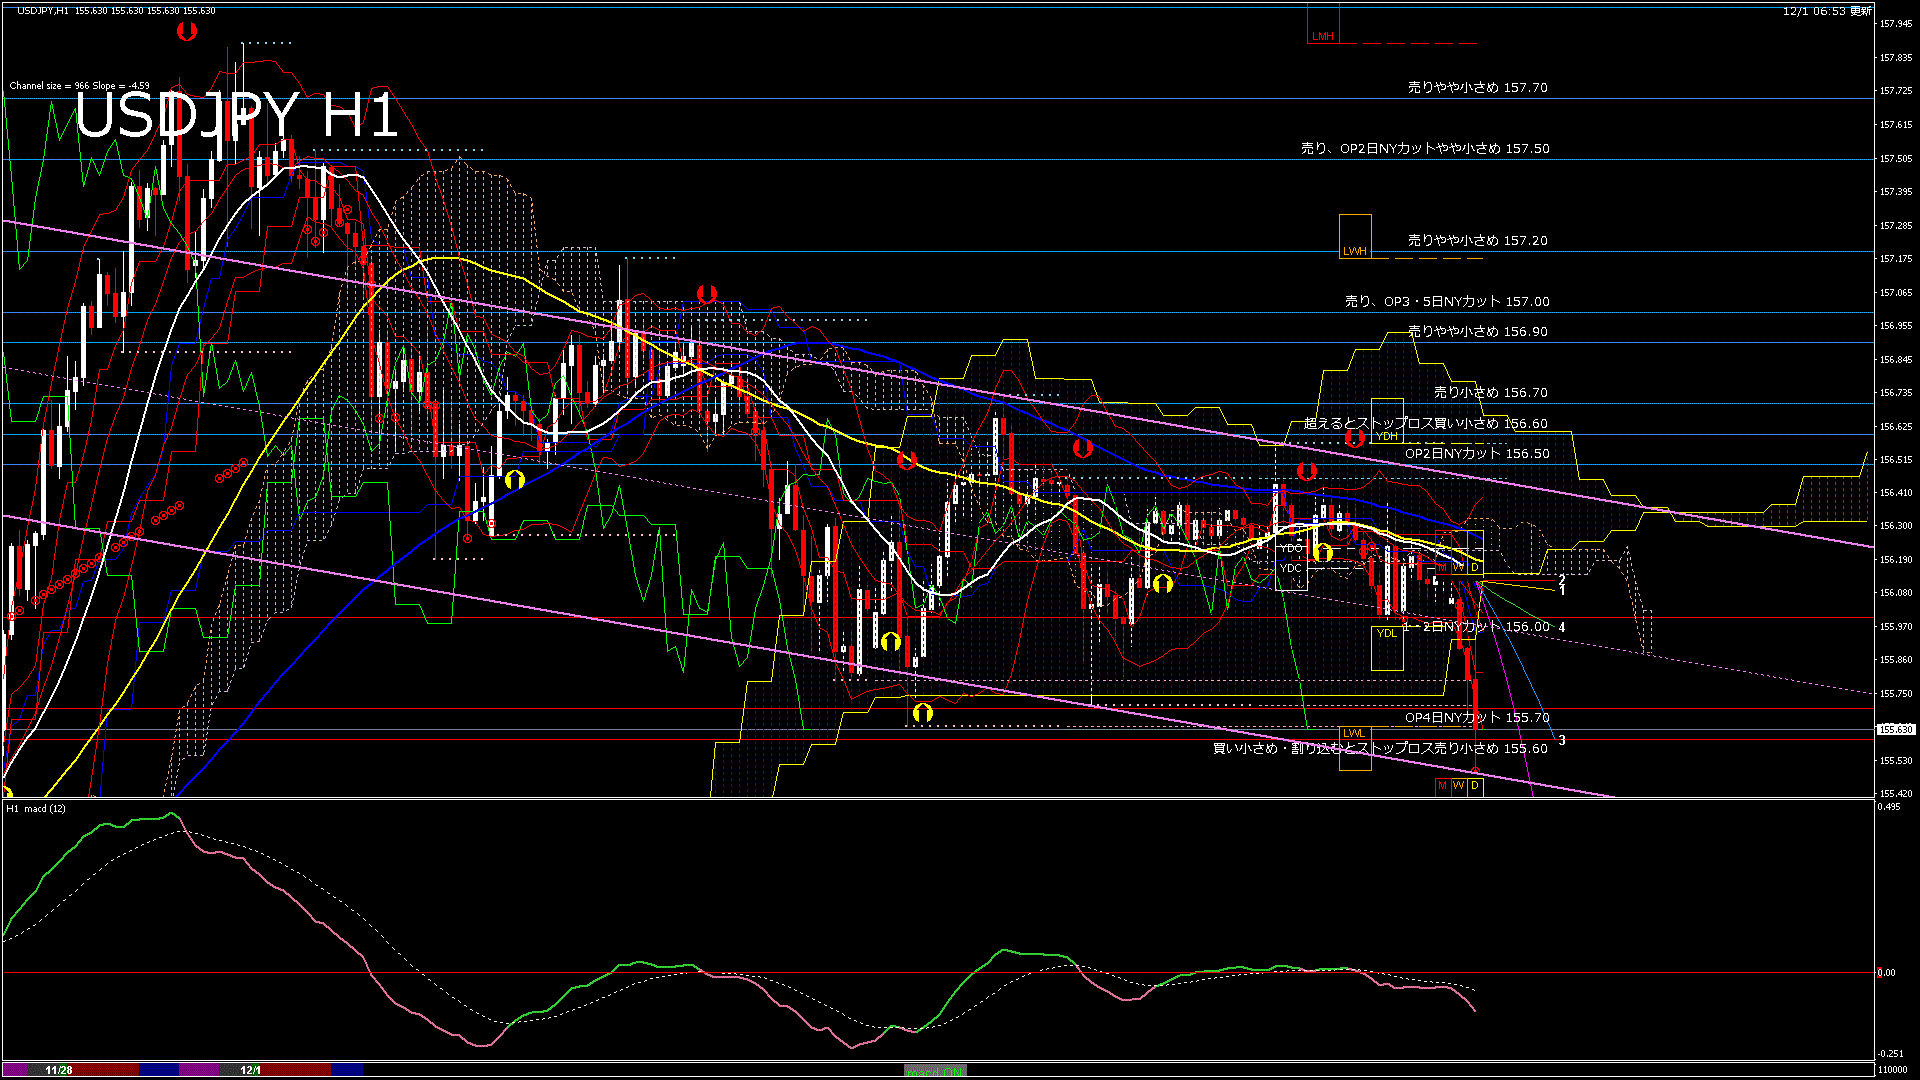Click the 155.630 current price tag
Viewport: 1920px width, 1080px height.
pyautogui.click(x=1894, y=729)
